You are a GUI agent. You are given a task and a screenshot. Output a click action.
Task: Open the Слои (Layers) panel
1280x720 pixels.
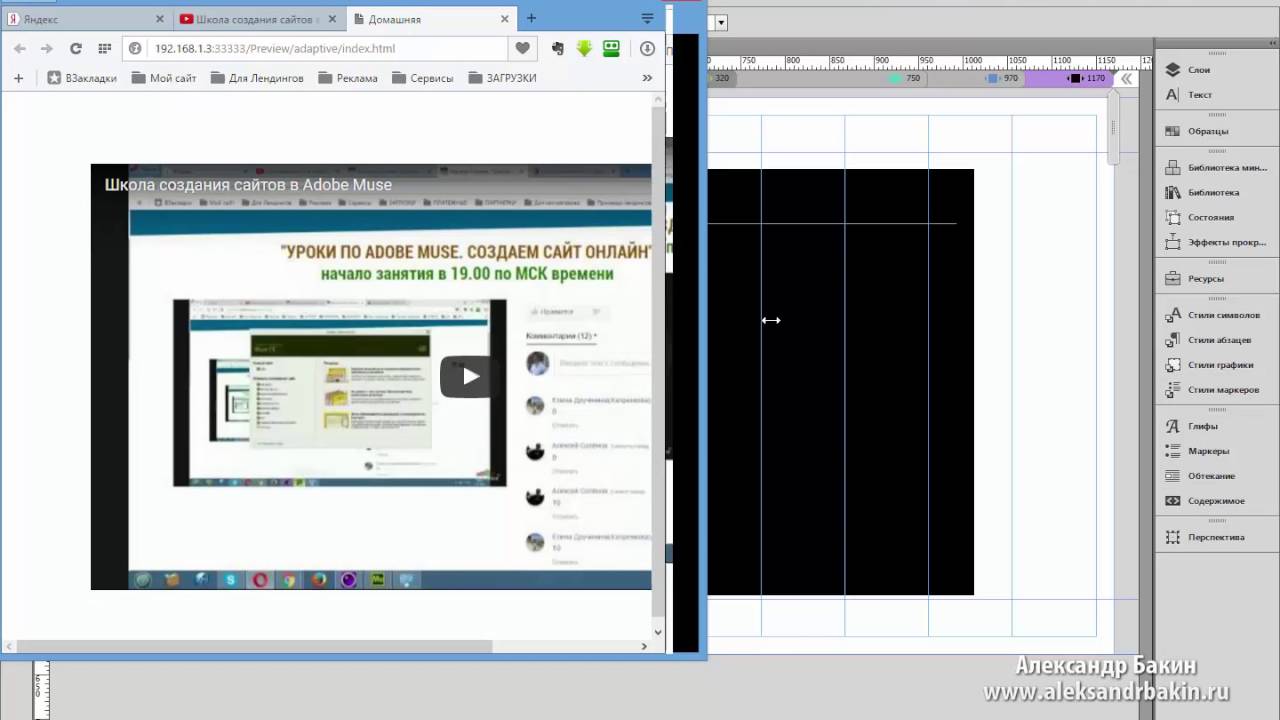1187,70
